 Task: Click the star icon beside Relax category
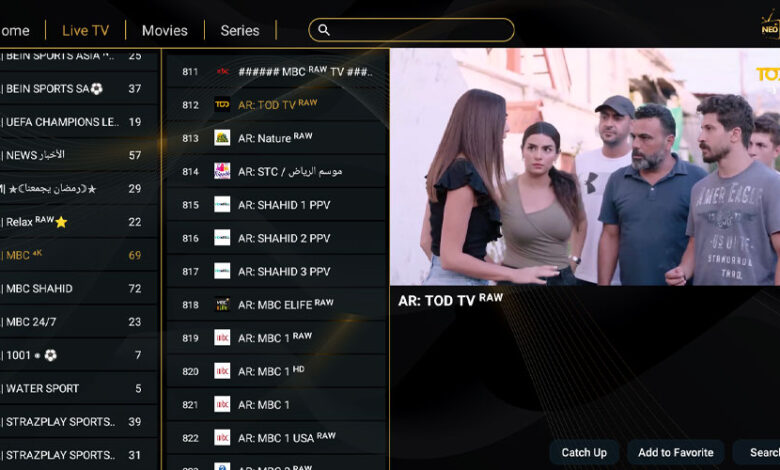pos(61,222)
